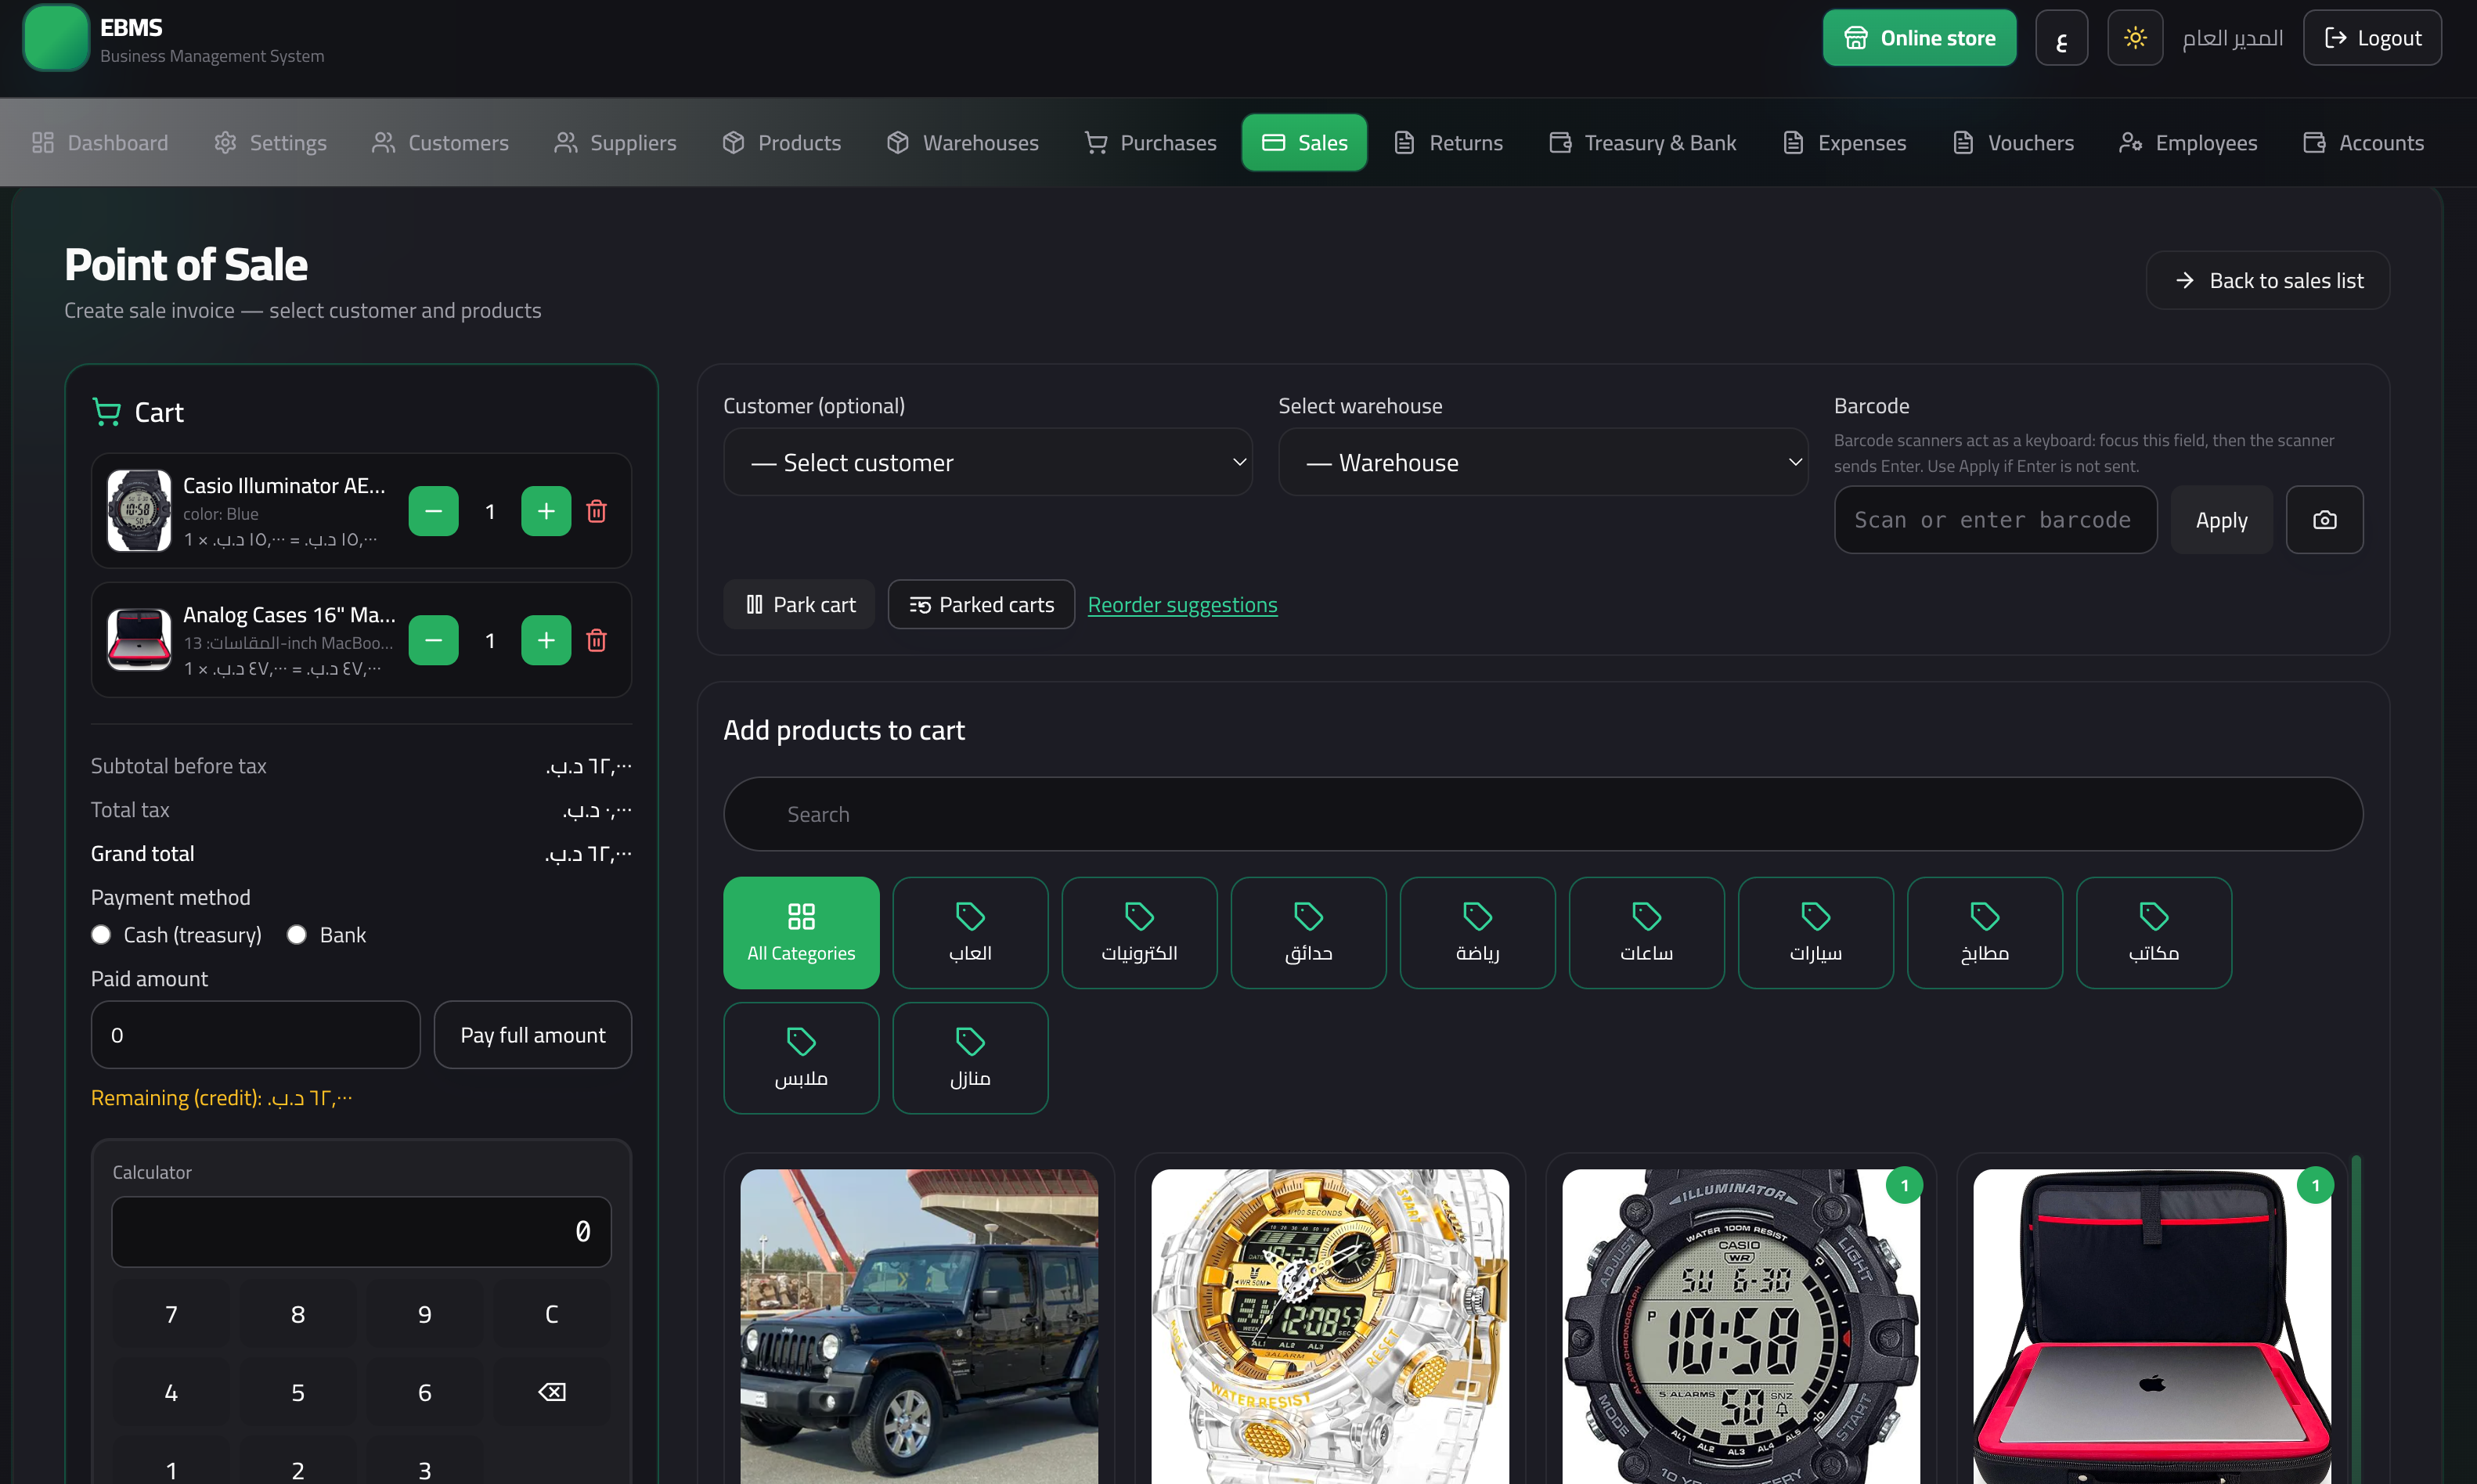The height and width of the screenshot is (1484, 2477).
Task: Open the Returns tab
Action: (1448, 143)
